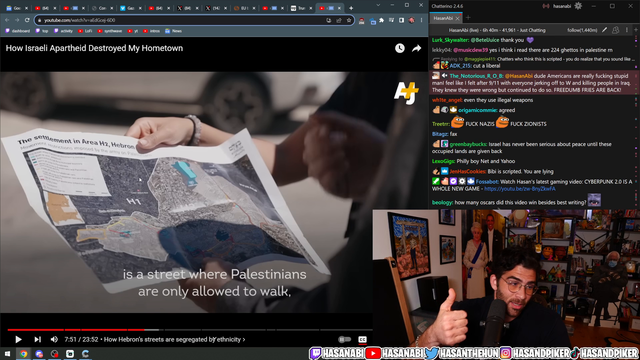Open the 'intros' bookmark

(x=152, y=31)
